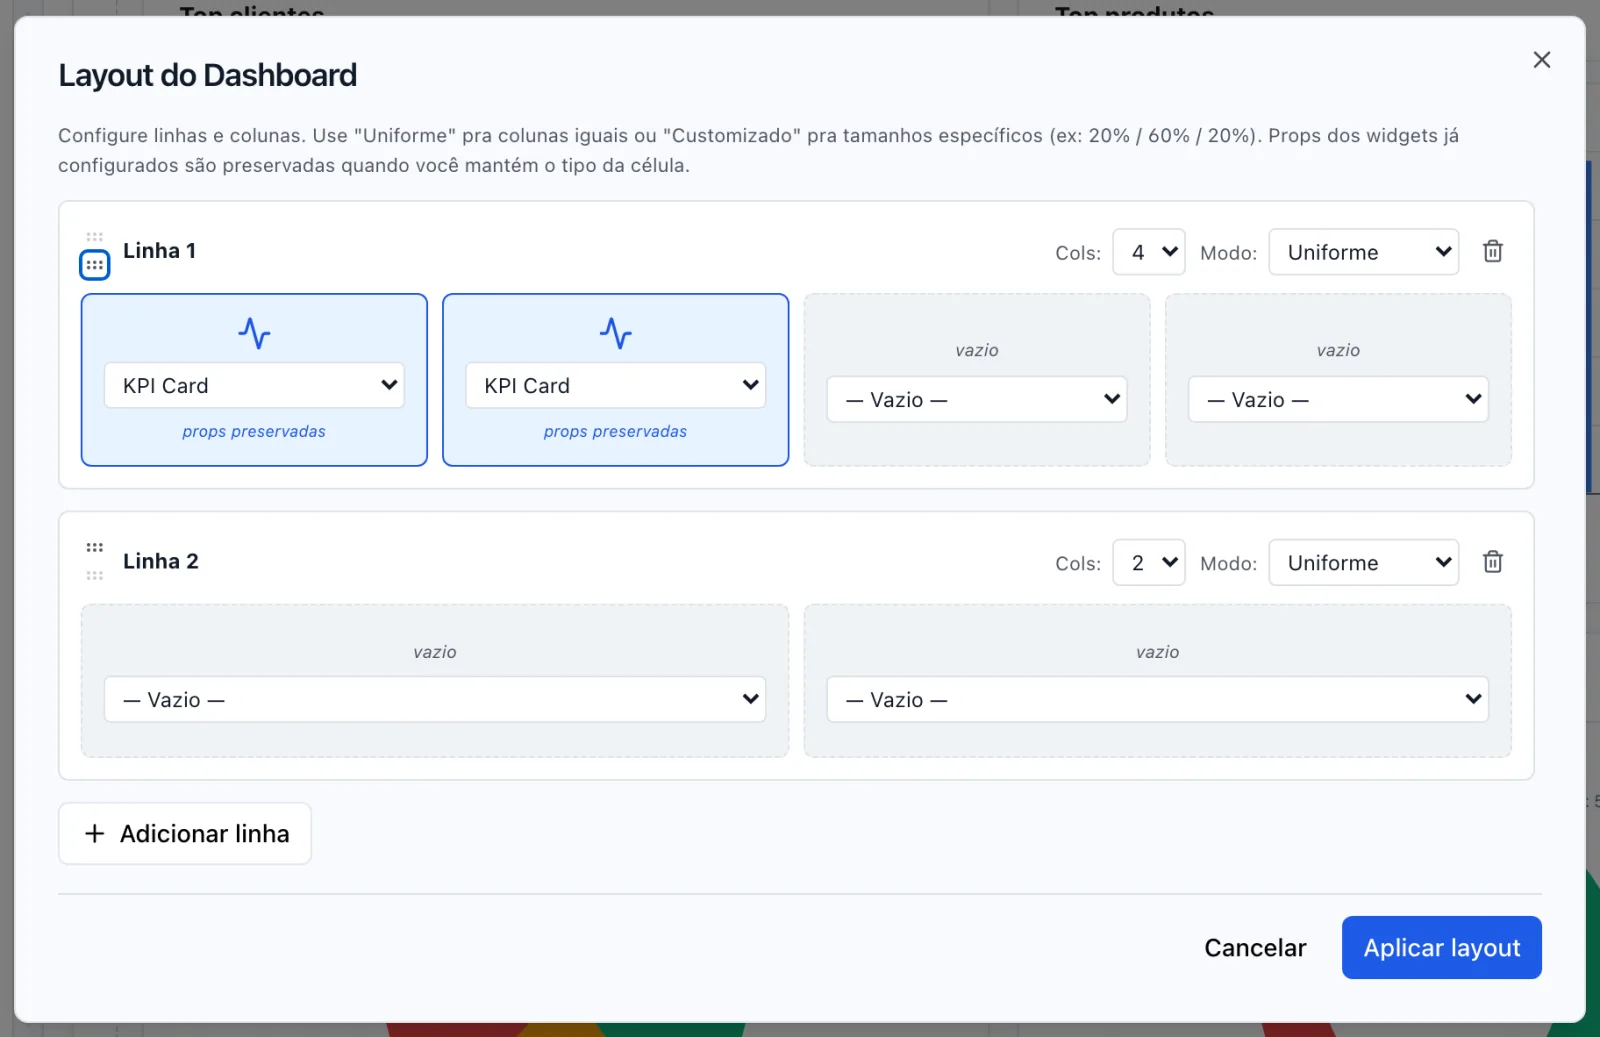Click the pulse icon in the first KPI Card cell
The width and height of the screenshot is (1600, 1037).
(x=254, y=333)
